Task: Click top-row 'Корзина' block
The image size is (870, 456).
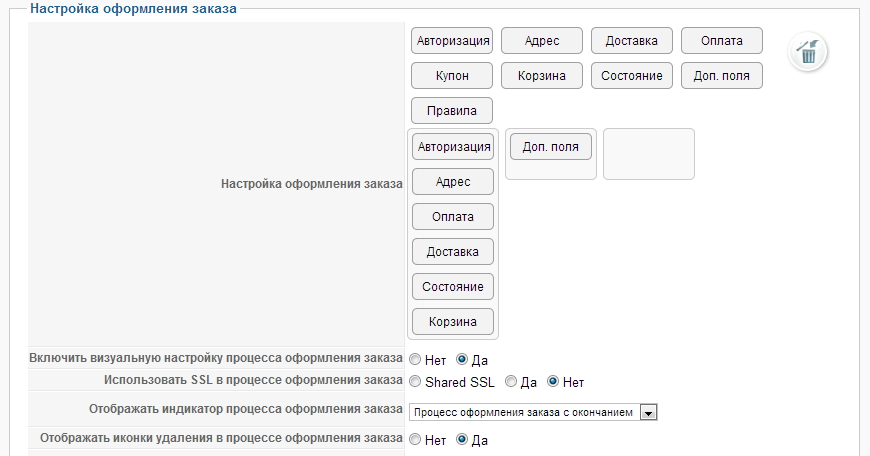Action: pyautogui.click(x=542, y=76)
